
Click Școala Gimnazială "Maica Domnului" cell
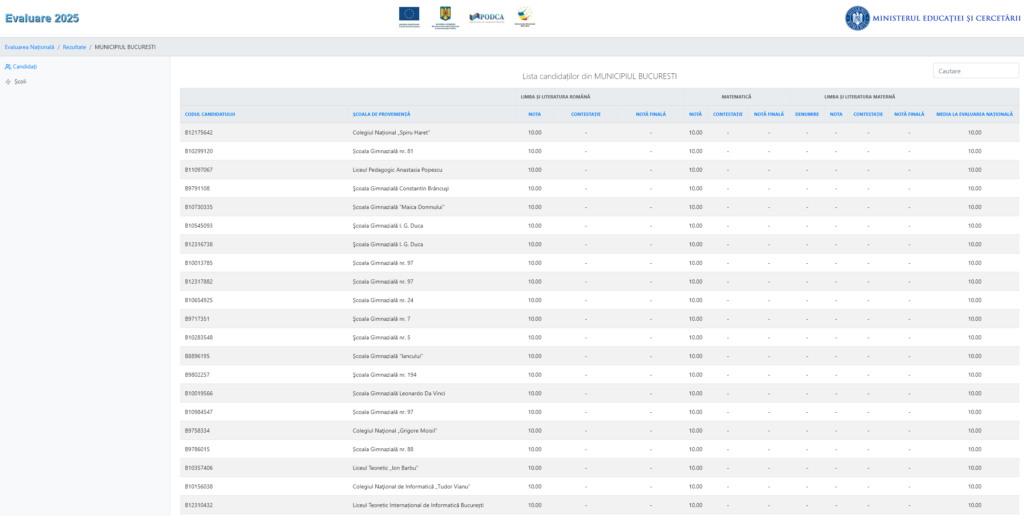coord(398,207)
